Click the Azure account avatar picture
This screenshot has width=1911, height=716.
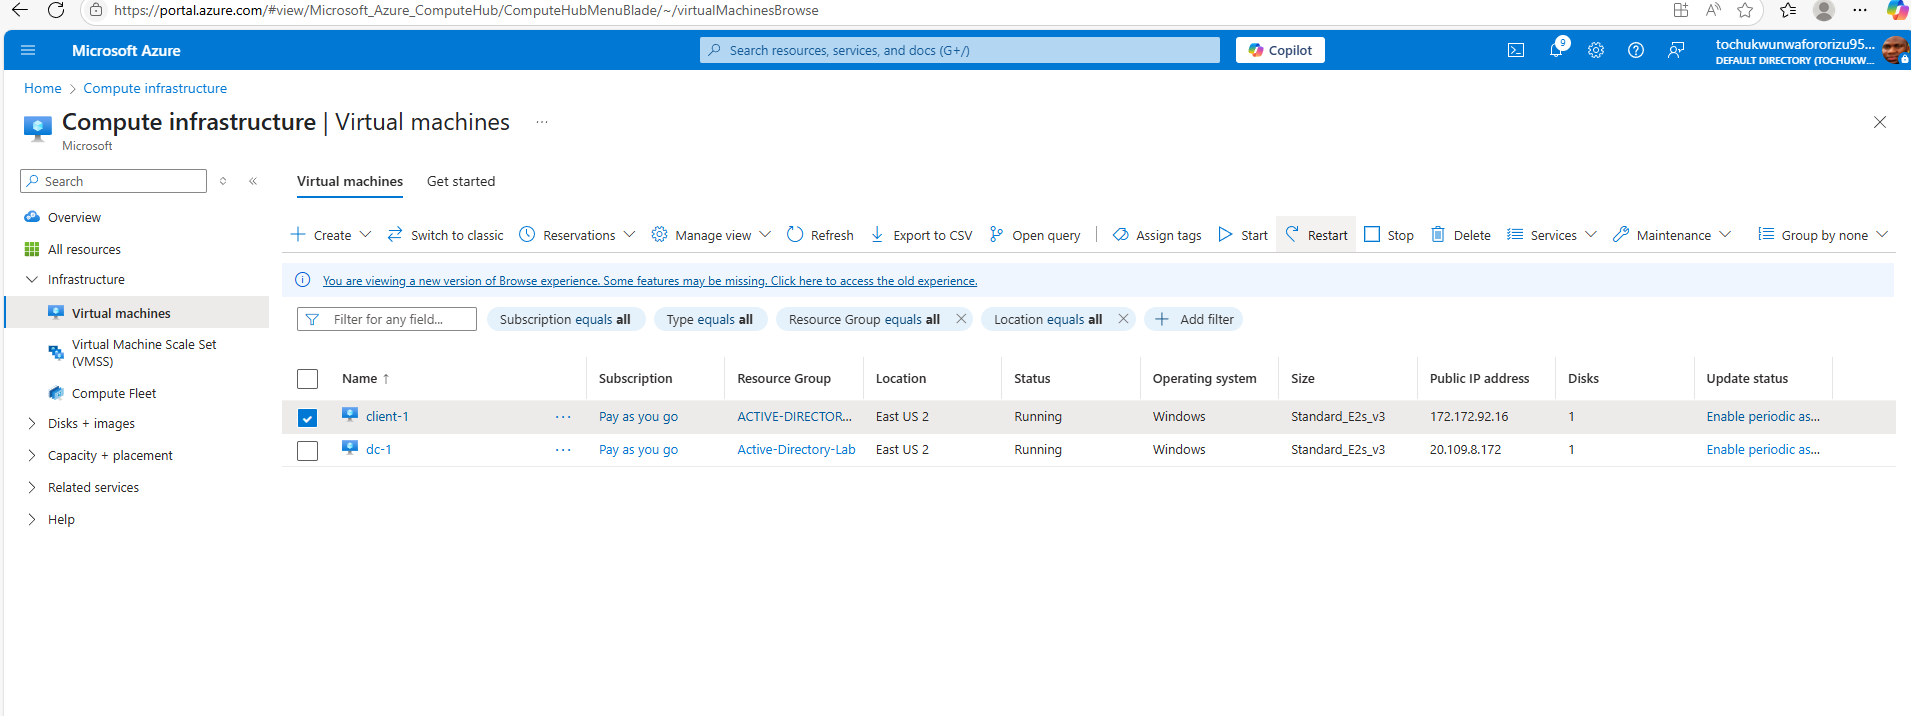coord(1894,50)
